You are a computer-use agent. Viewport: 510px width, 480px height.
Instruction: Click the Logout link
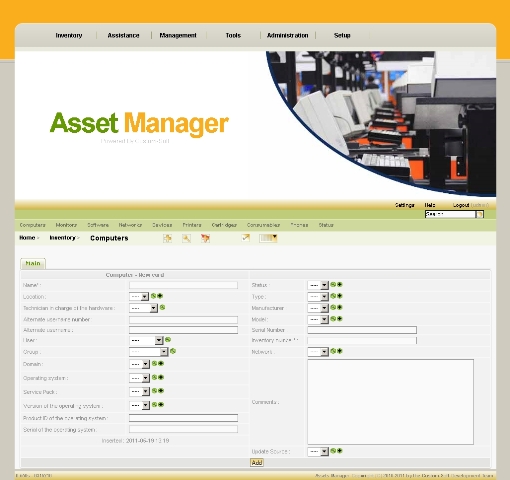(x=461, y=205)
